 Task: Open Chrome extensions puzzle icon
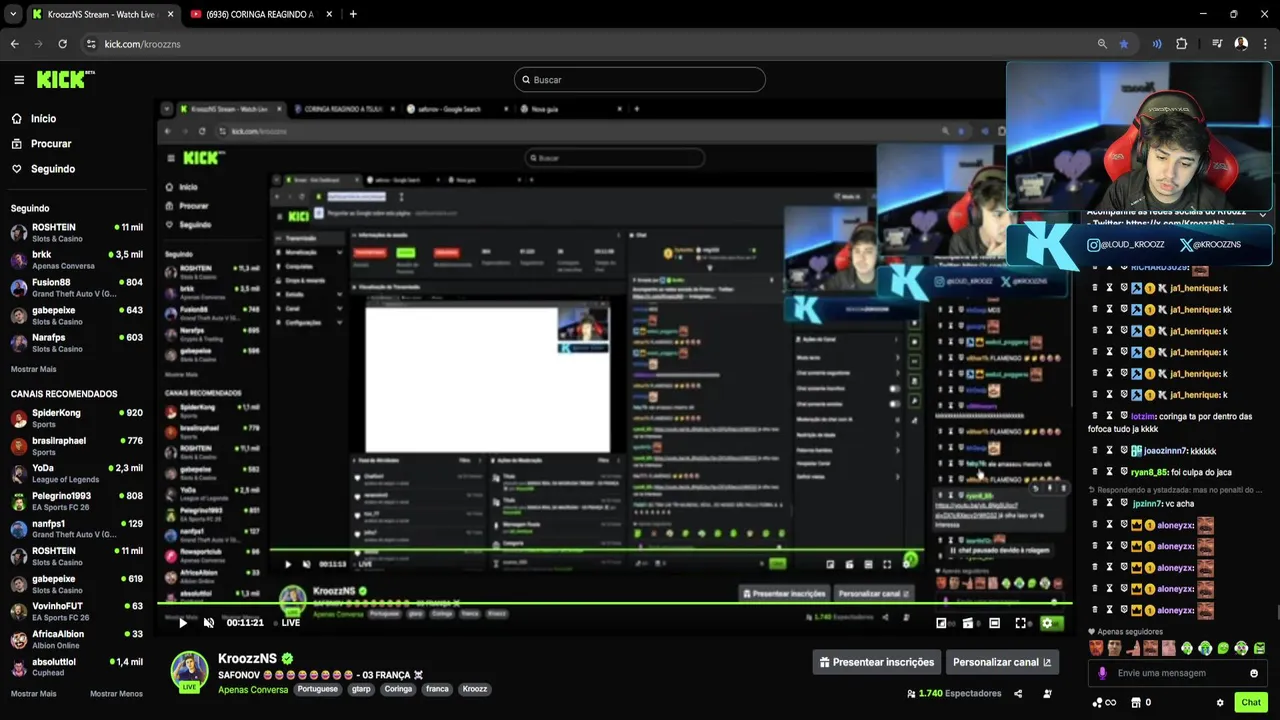coord(1181,44)
